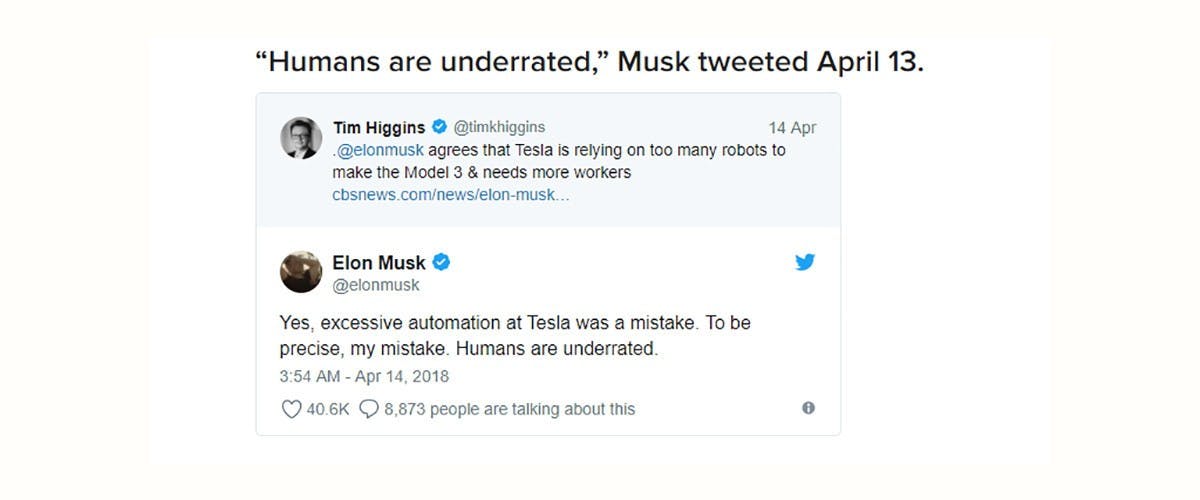This screenshot has height=500, width=1200.
Task: Open the 14 Apr date link
Action: tap(792, 128)
